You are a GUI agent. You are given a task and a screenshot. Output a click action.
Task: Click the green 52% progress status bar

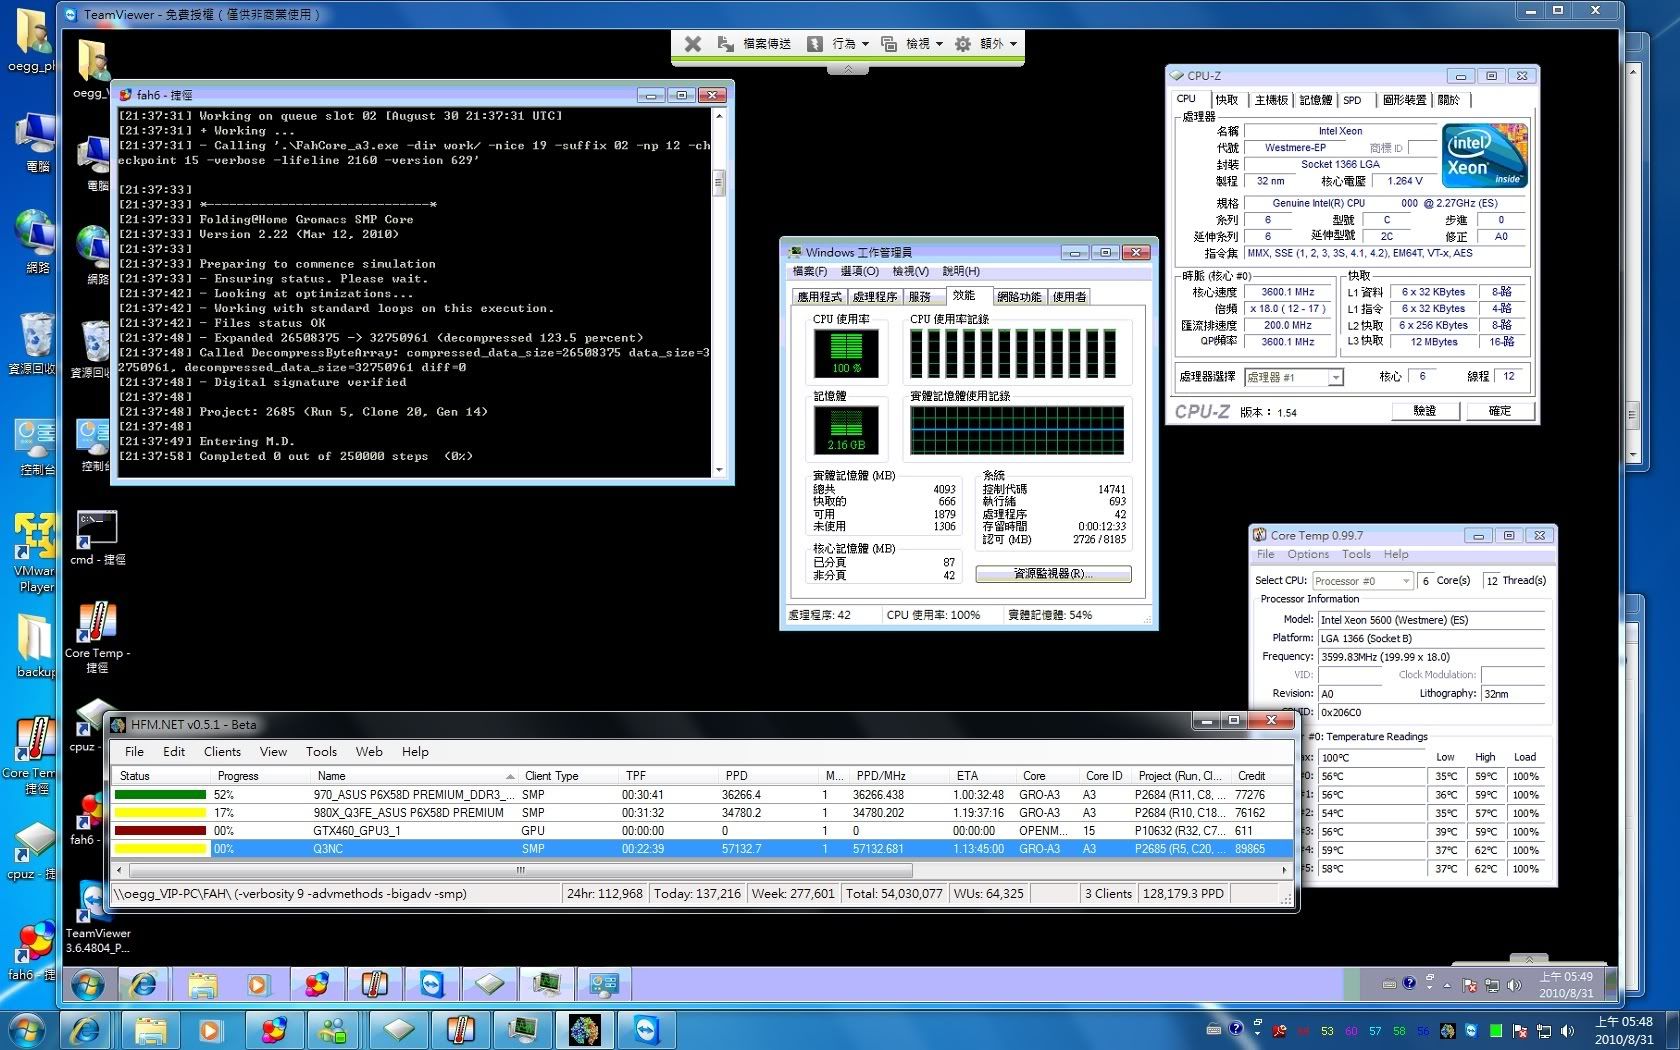(161, 795)
